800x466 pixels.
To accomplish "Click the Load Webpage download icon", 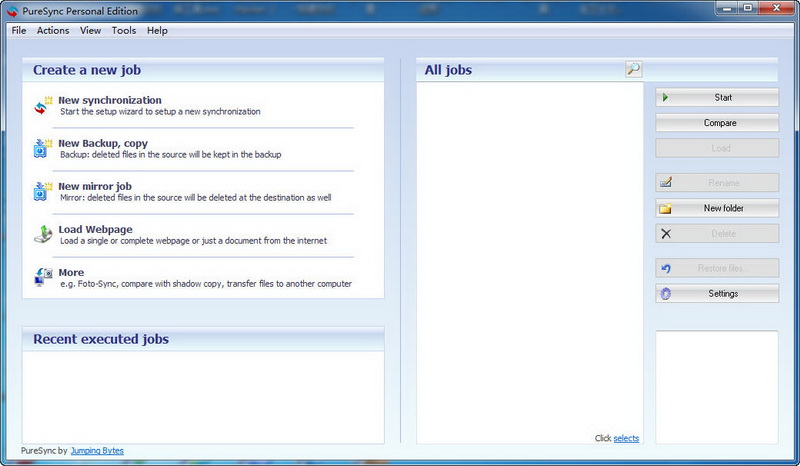I will tap(43, 234).
